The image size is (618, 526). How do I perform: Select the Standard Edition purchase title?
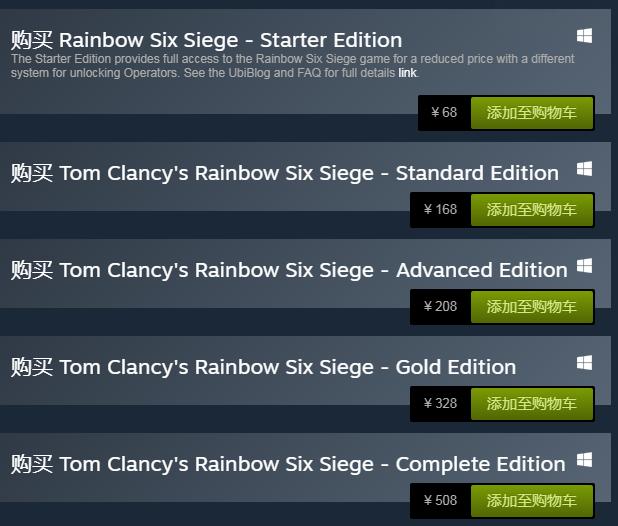pyautogui.click(x=284, y=173)
